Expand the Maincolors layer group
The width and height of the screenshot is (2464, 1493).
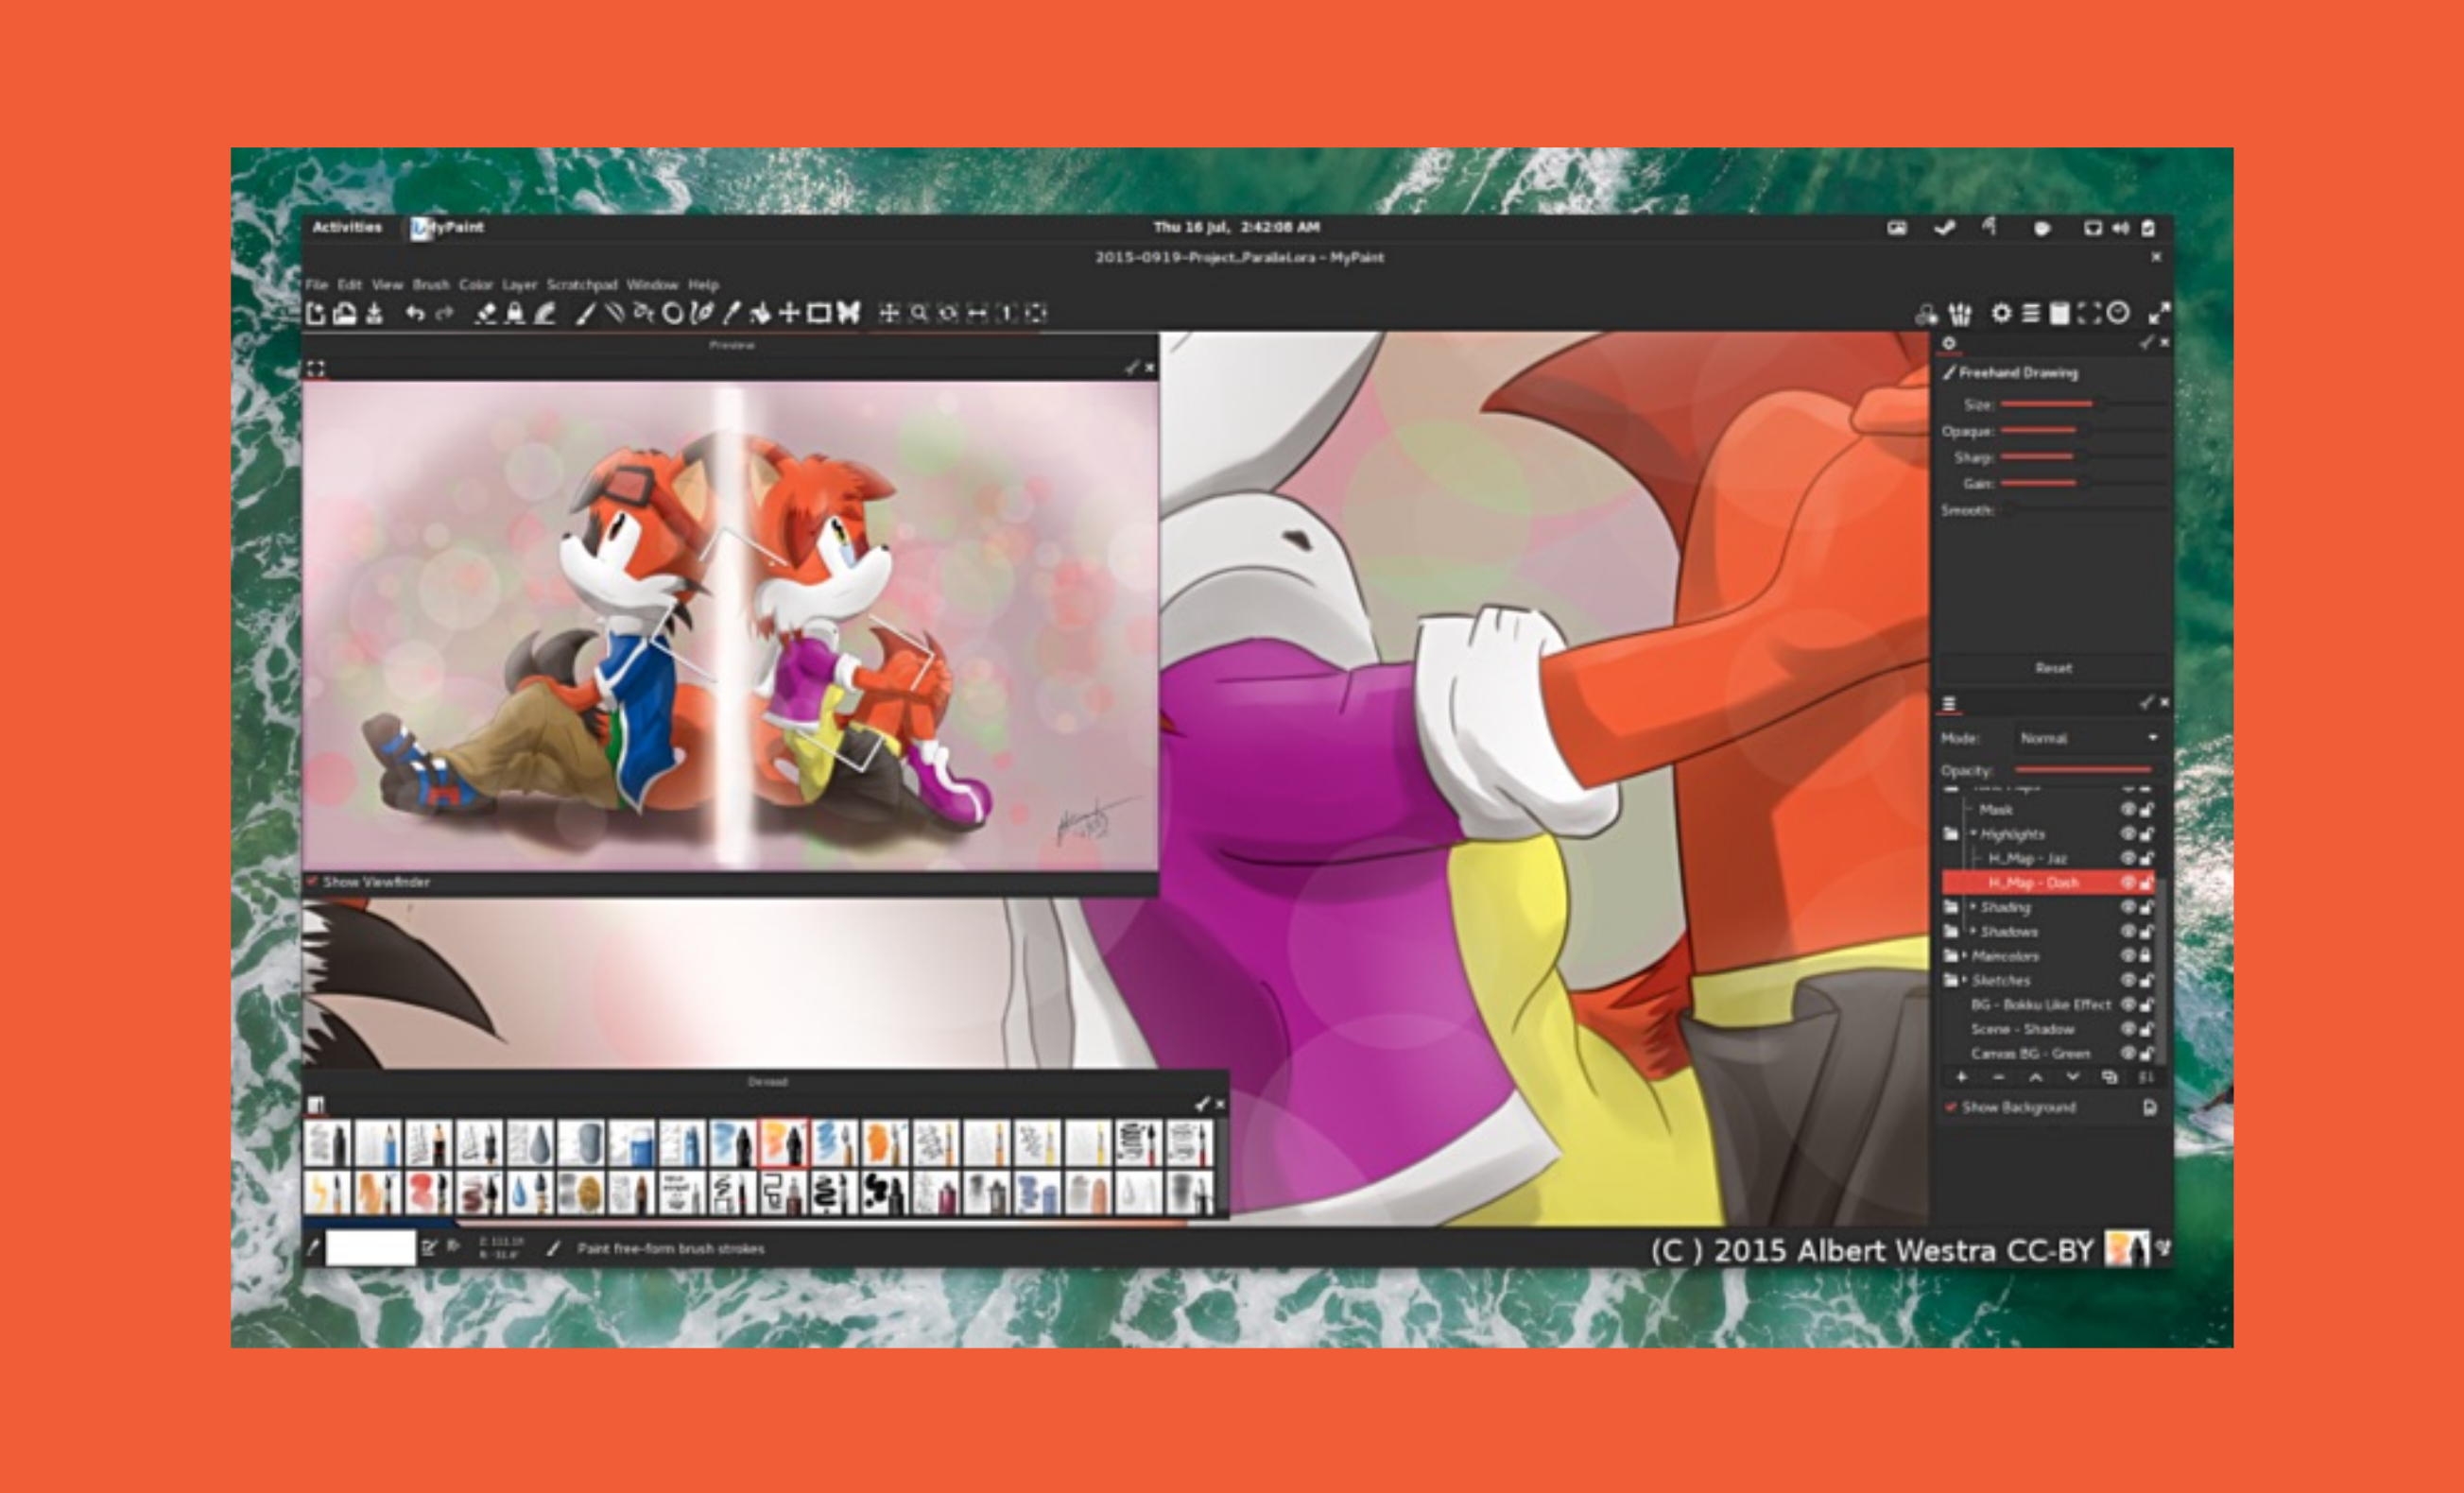point(1965,955)
